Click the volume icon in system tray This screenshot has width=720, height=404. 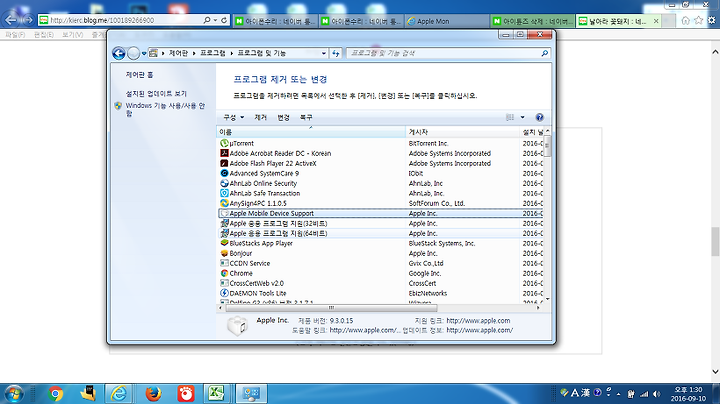(657, 394)
